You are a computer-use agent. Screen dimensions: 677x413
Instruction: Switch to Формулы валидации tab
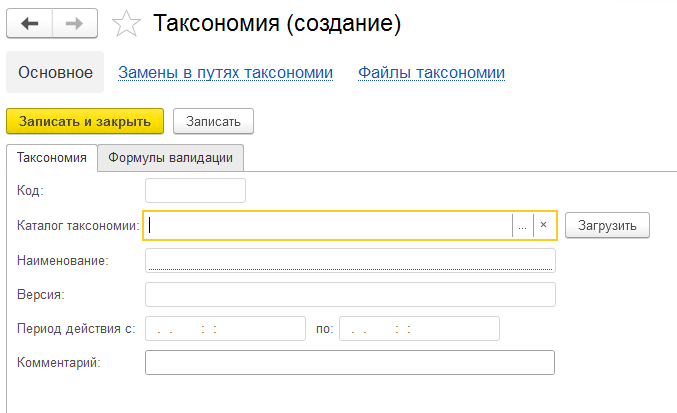171,158
